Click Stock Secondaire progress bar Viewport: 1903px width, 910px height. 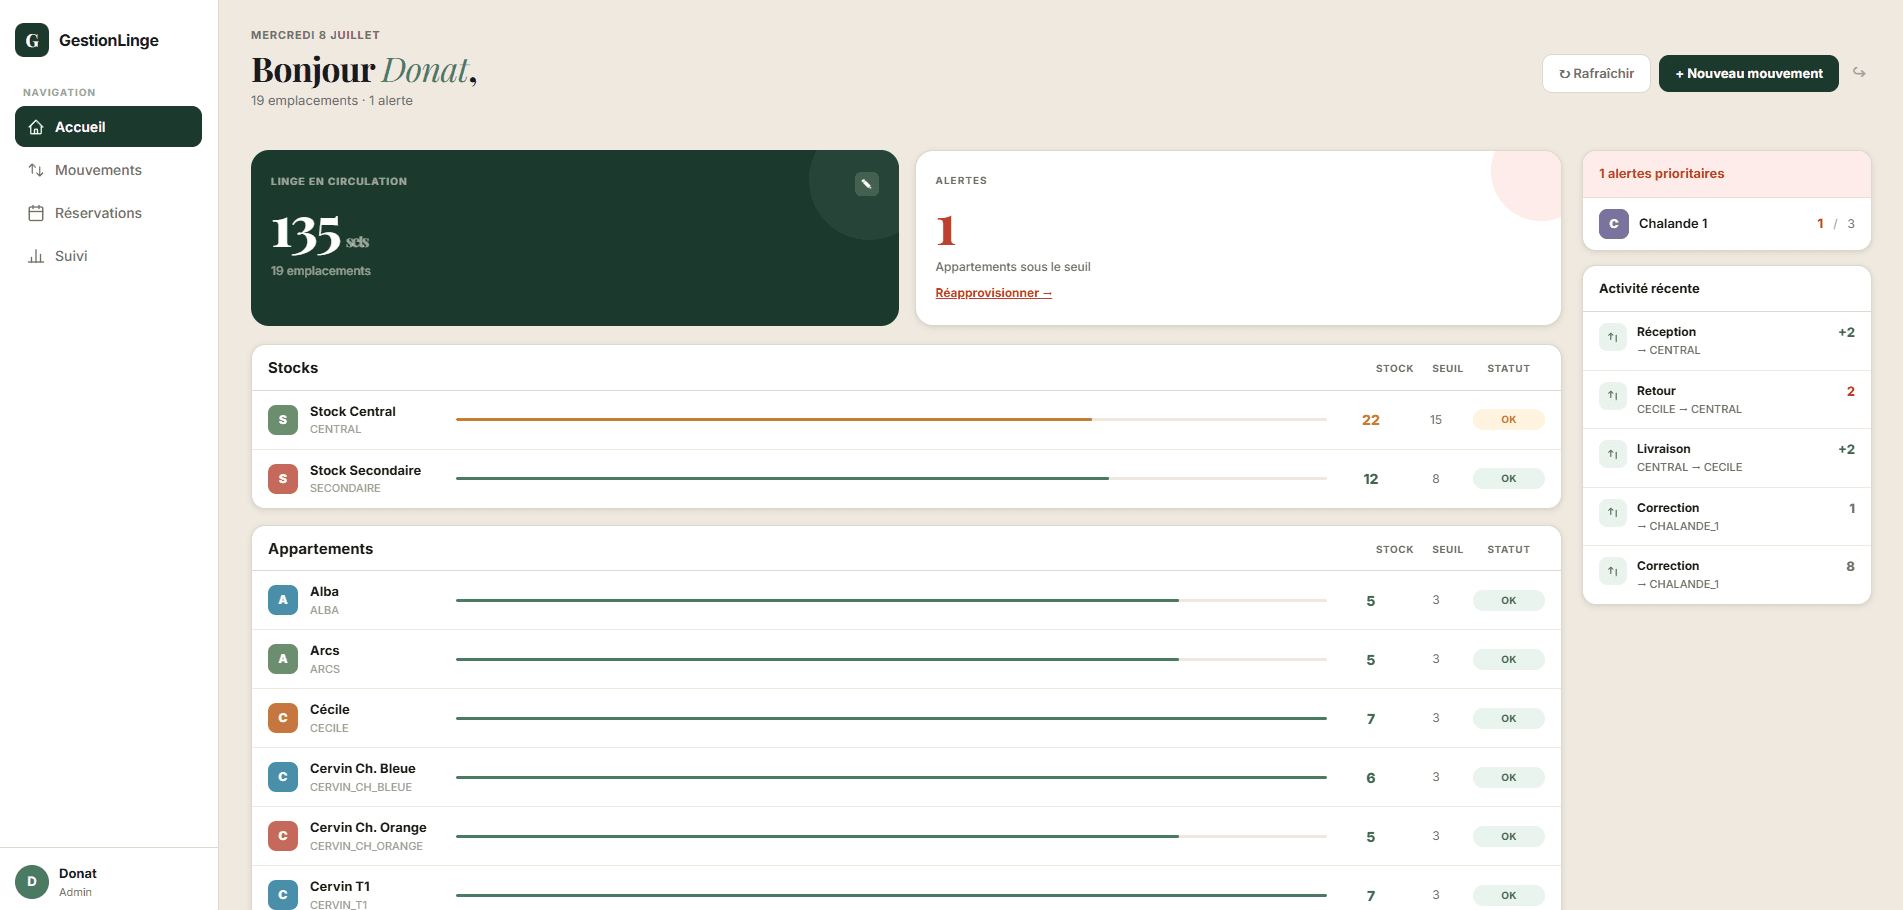point(891,479)
